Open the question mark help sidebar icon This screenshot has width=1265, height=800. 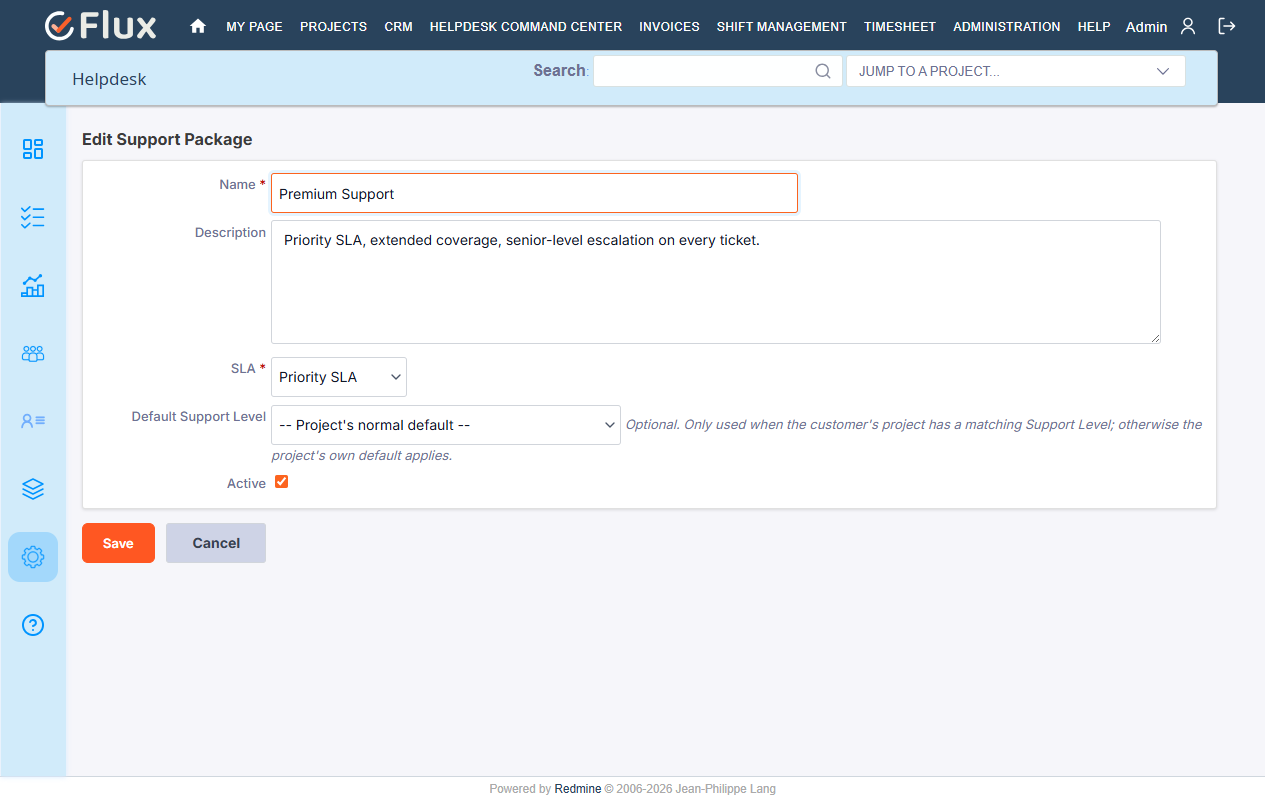[x=33, y=625]
